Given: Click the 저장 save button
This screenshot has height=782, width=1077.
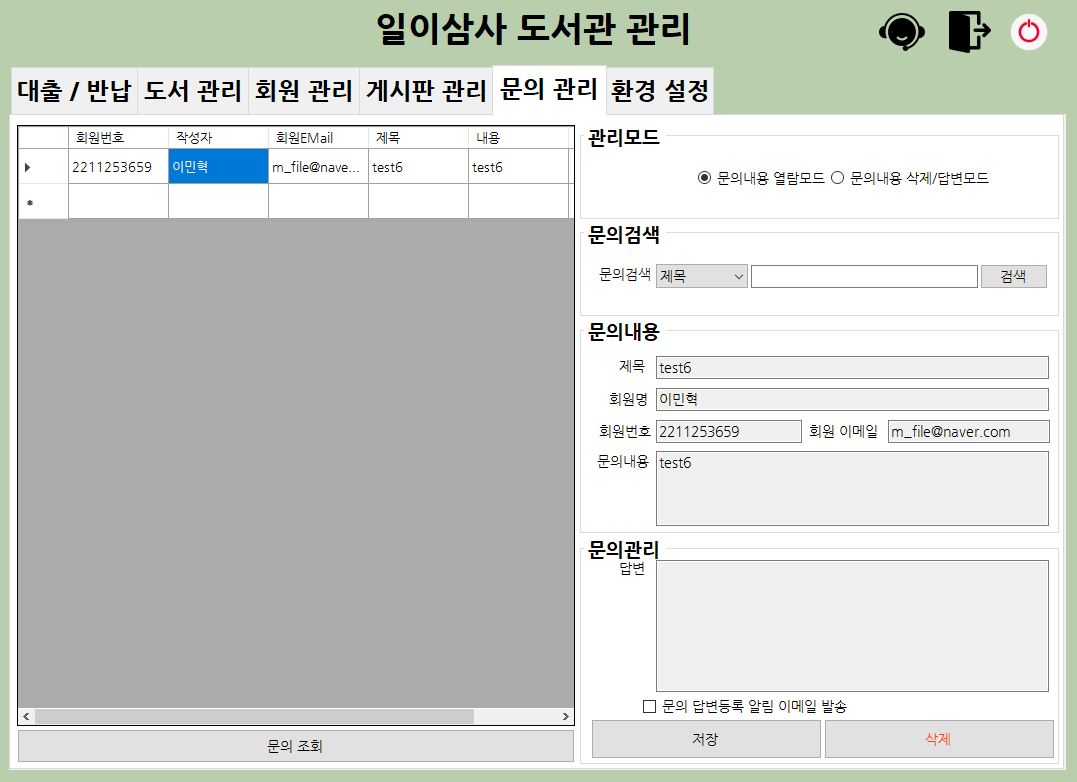Looking at the screenshot, I should pos(705,739).
